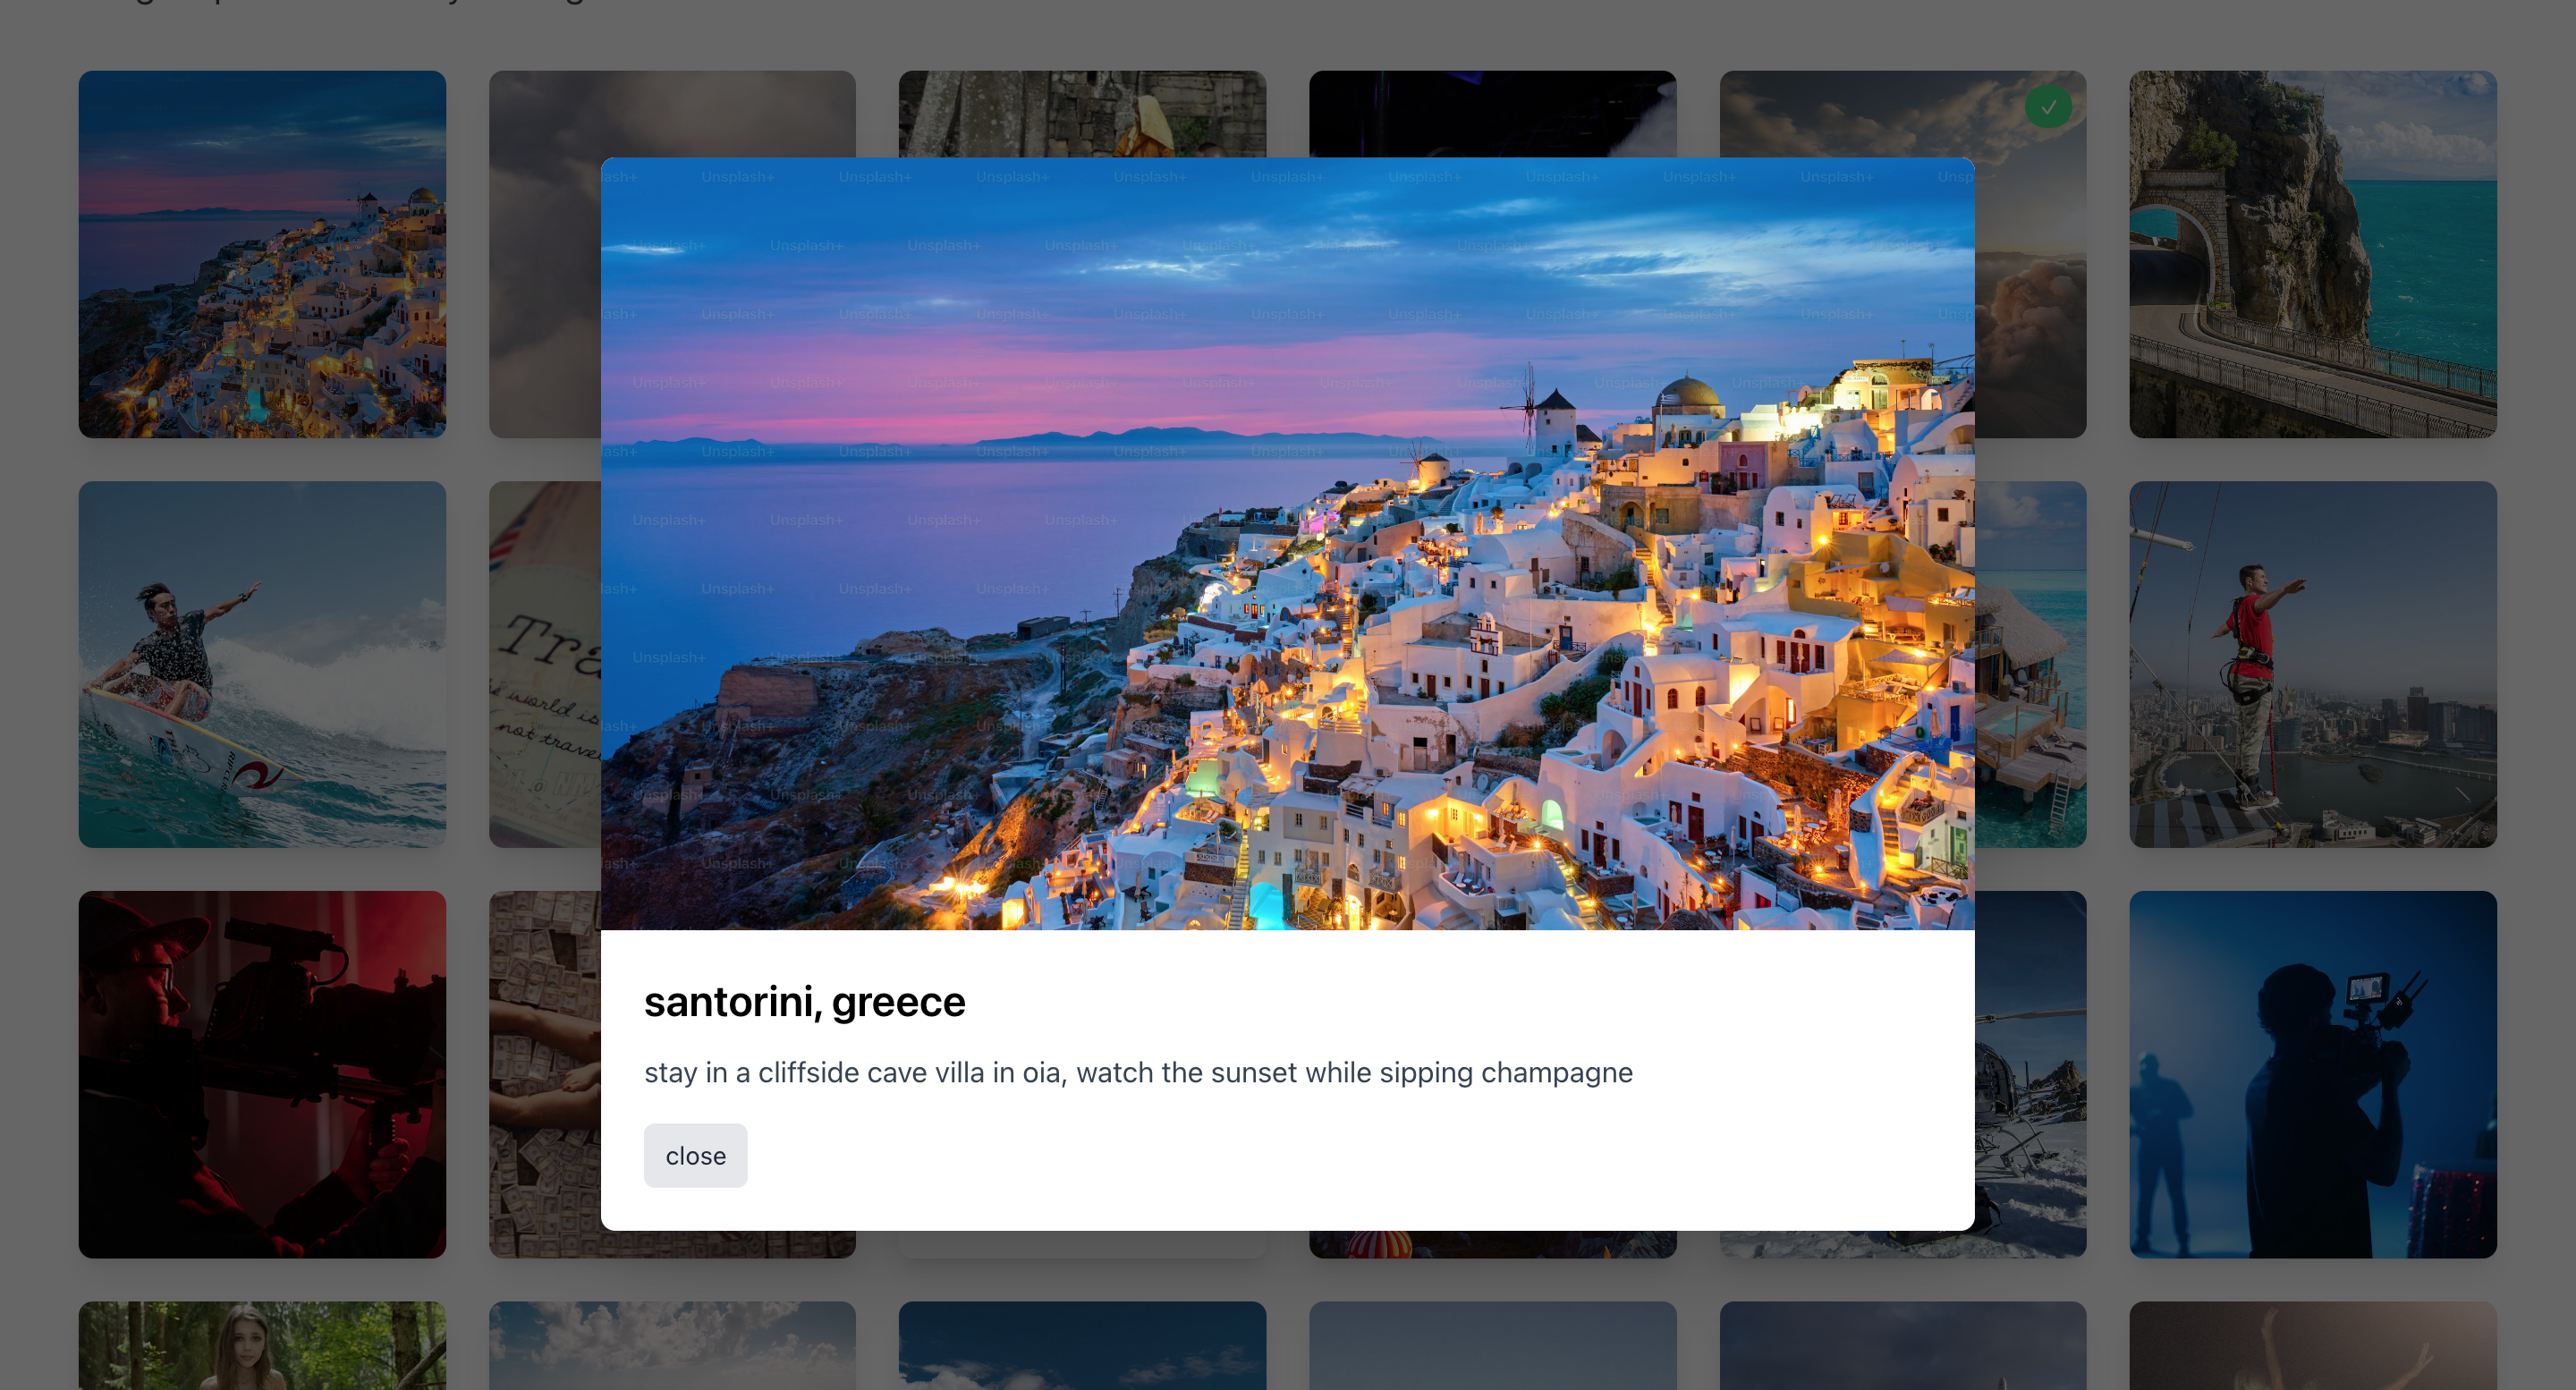
Task: Select the snowy helicopter thumbnail
Action: coord(2030,1074)
